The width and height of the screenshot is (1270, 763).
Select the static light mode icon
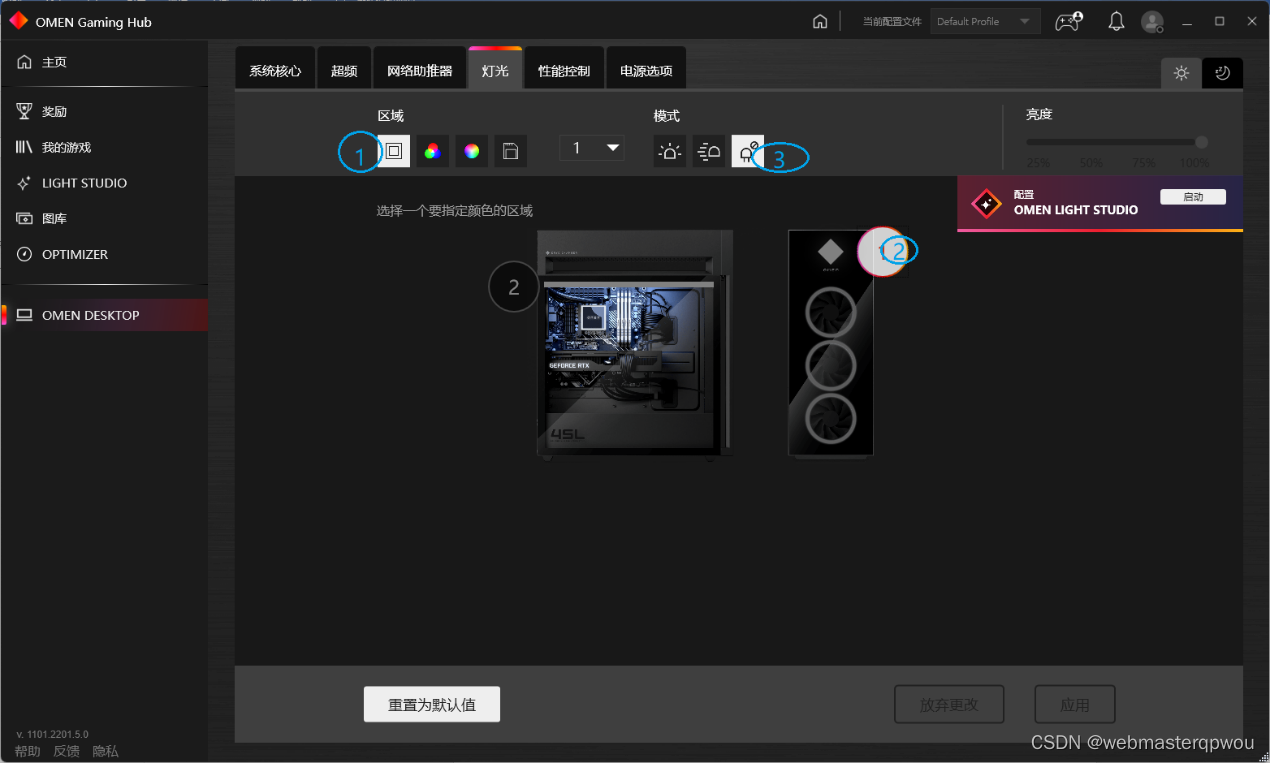coord(670,151)
